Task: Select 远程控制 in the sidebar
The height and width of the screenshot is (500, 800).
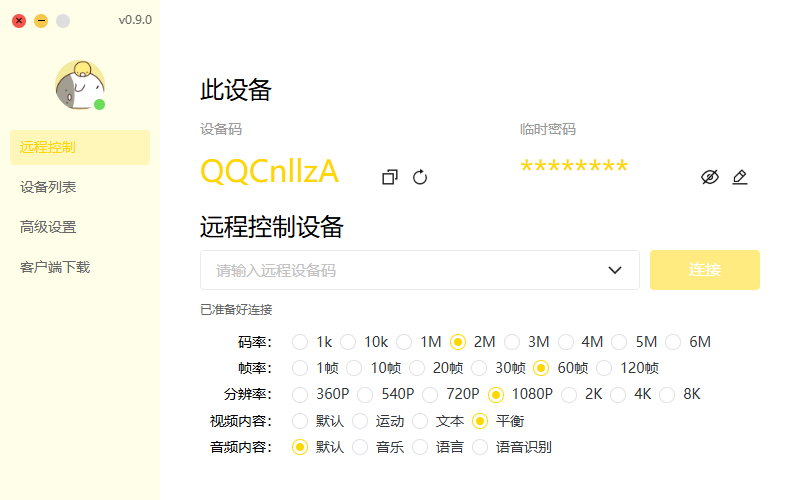Action: click(80, 147)
